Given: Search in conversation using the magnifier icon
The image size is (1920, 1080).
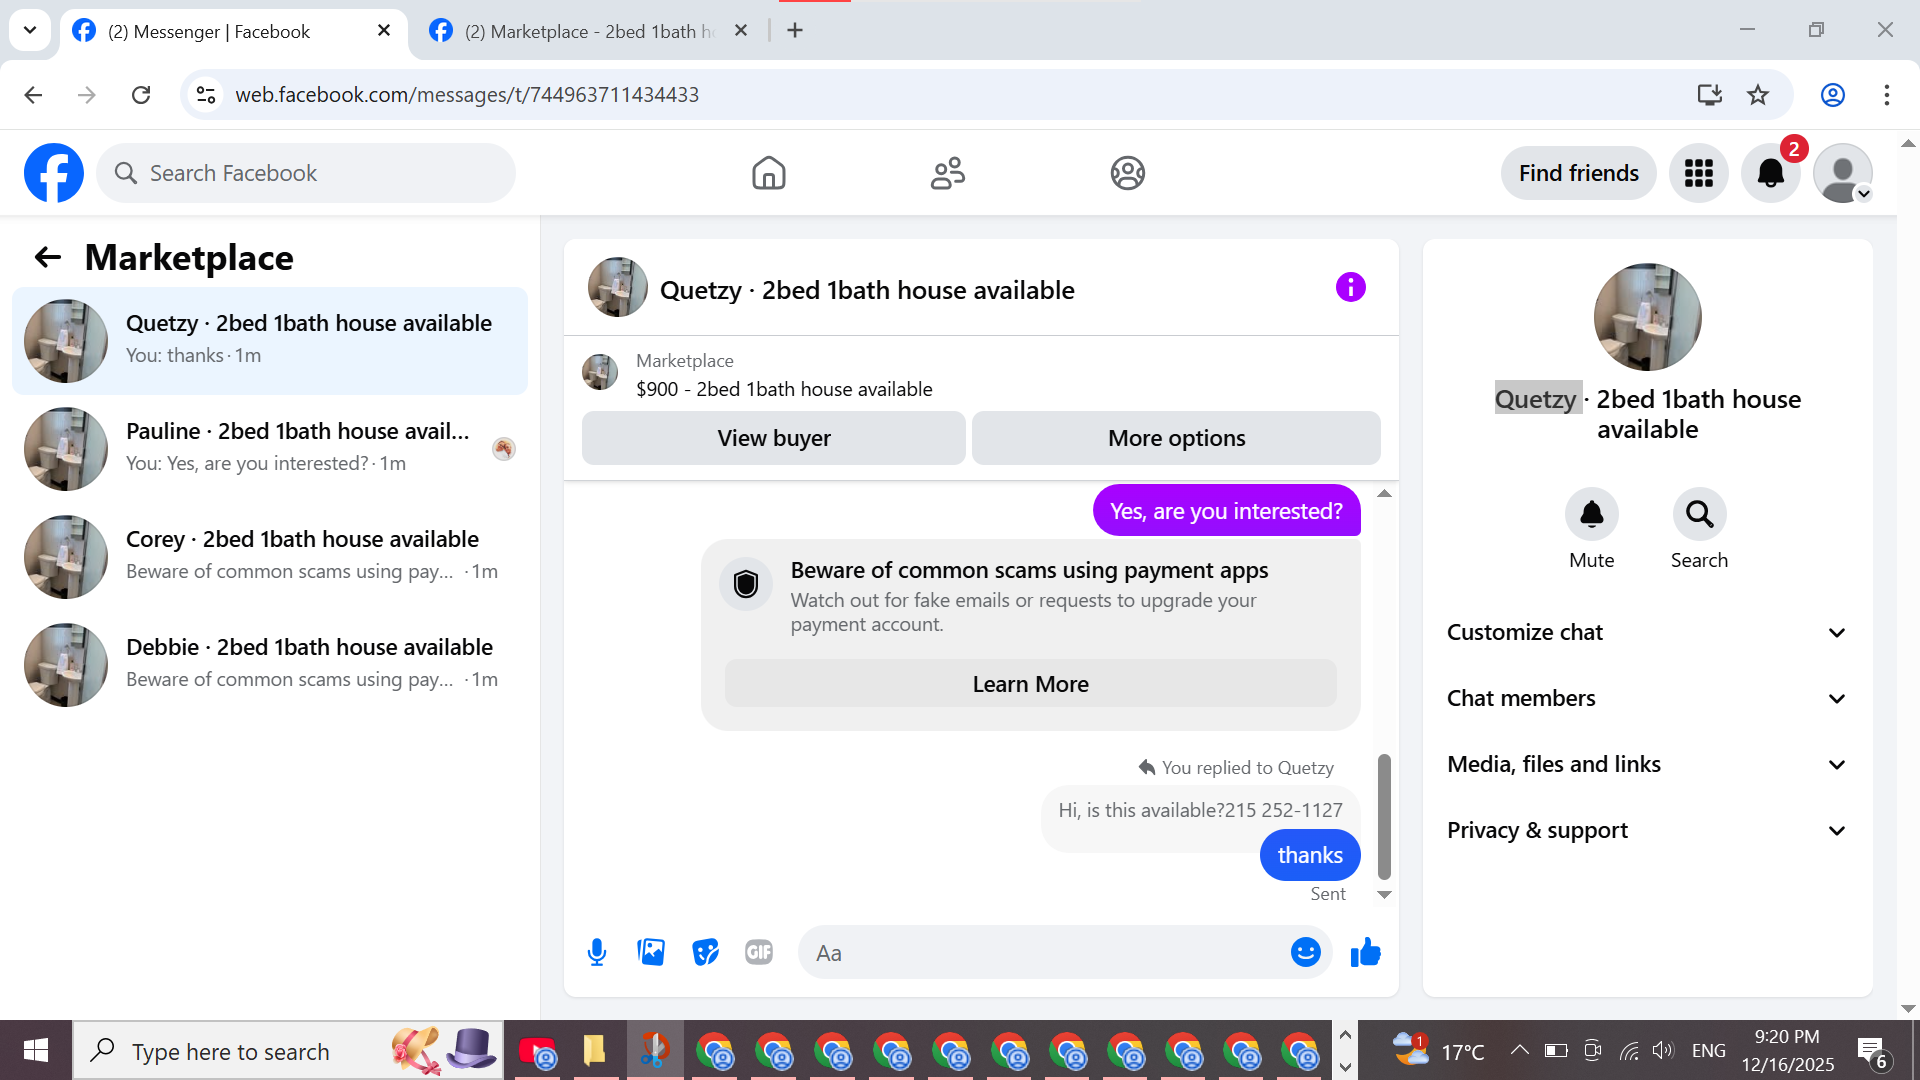Looking at the screenshot, I should click(1699, 514).
